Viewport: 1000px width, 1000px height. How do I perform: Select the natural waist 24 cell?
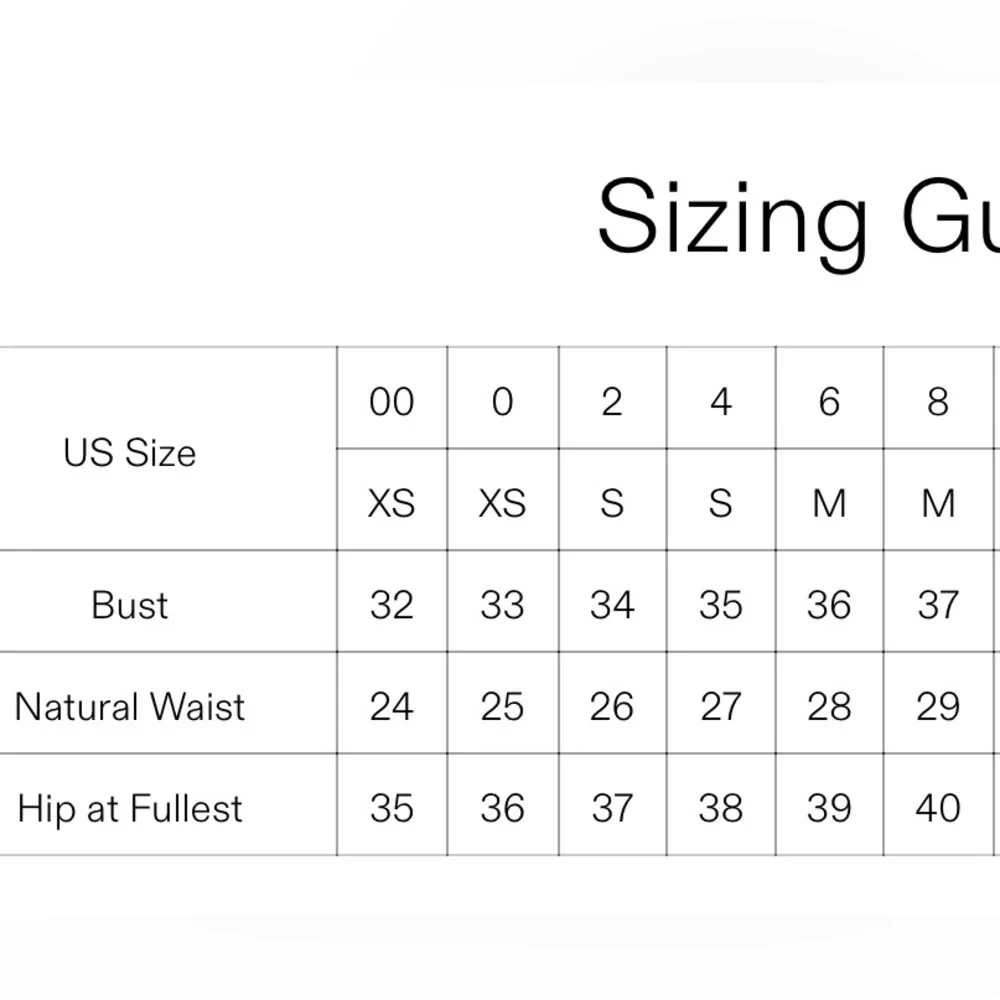[x=391, y=707]
